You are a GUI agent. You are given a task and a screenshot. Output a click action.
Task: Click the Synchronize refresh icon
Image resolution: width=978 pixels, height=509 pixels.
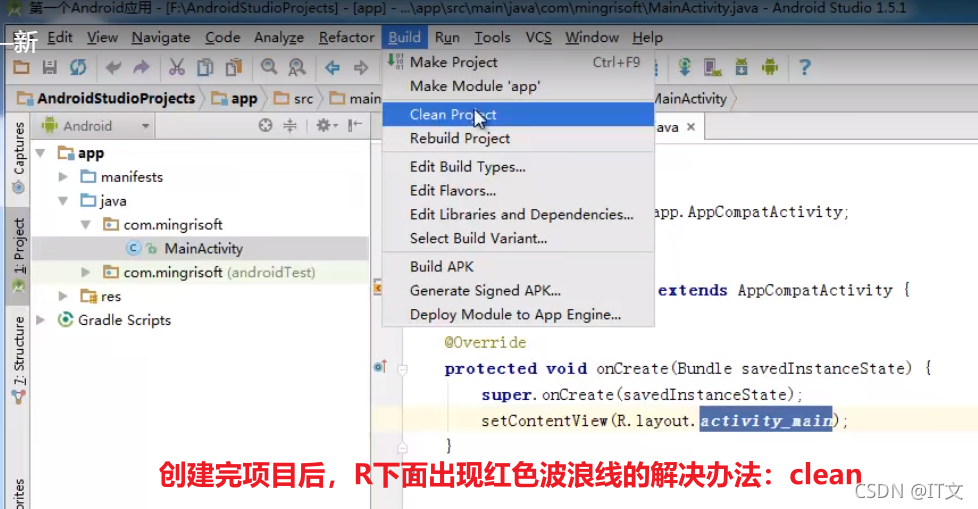click(78, 67)
